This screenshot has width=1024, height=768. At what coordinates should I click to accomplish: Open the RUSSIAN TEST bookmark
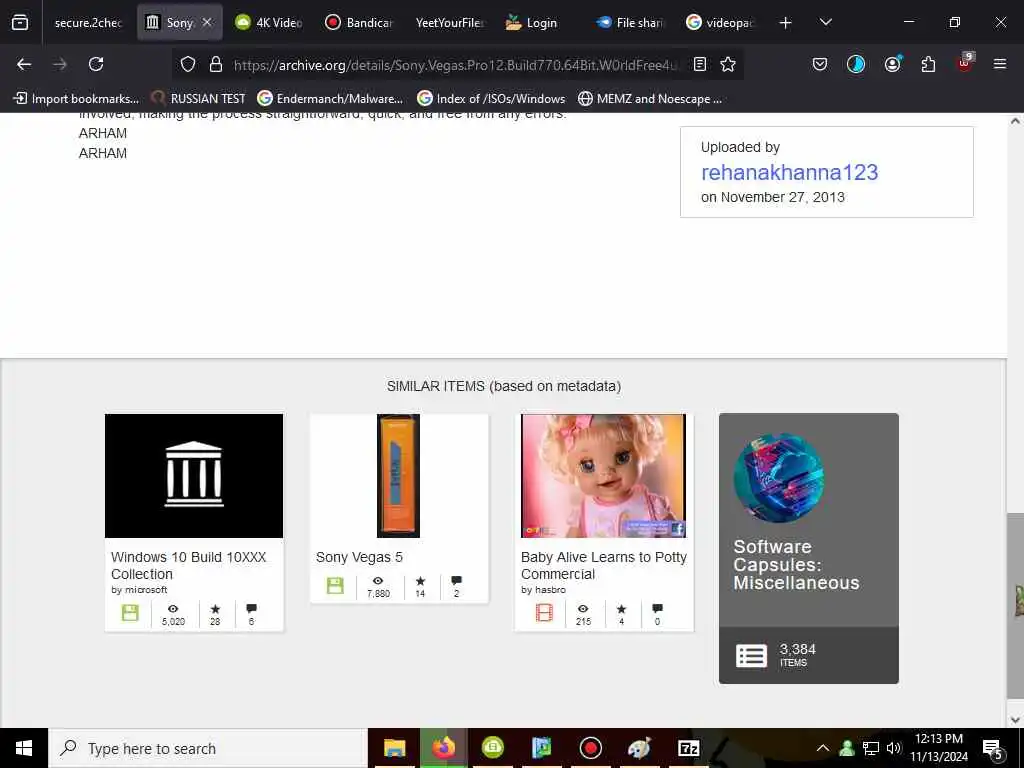click(x=199, y=99)
